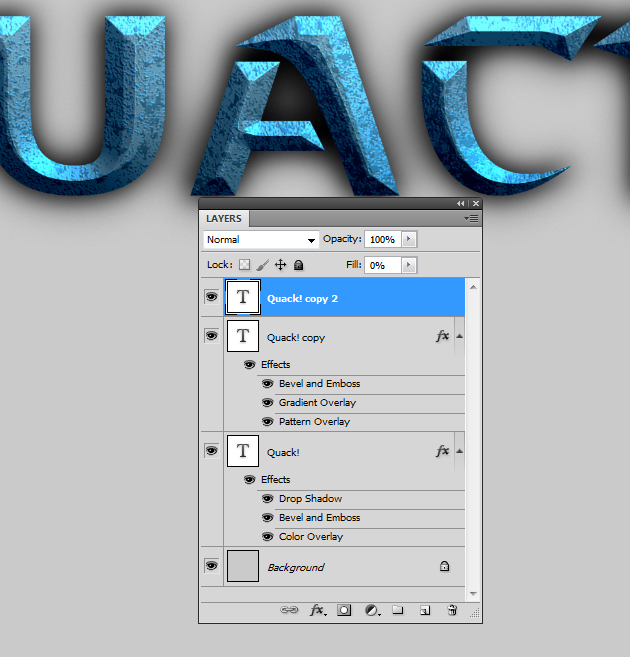The width and height of the screenshot is (630, 657).
Task: Select the Quack! text layer
Action: [340, 452]
